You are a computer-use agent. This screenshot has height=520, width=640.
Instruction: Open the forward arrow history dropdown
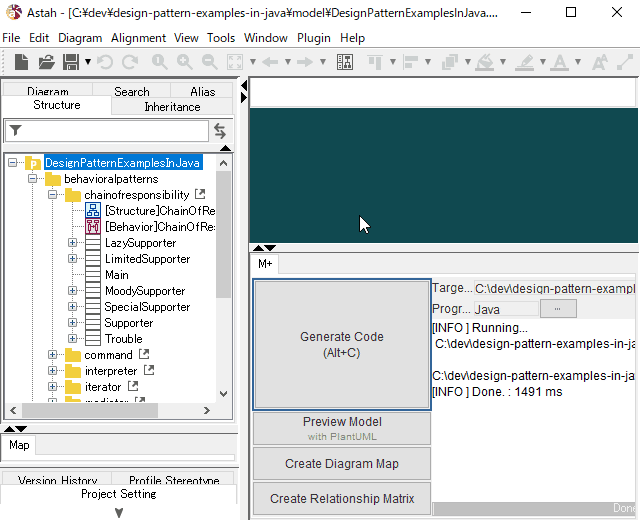tap(323, 62)
